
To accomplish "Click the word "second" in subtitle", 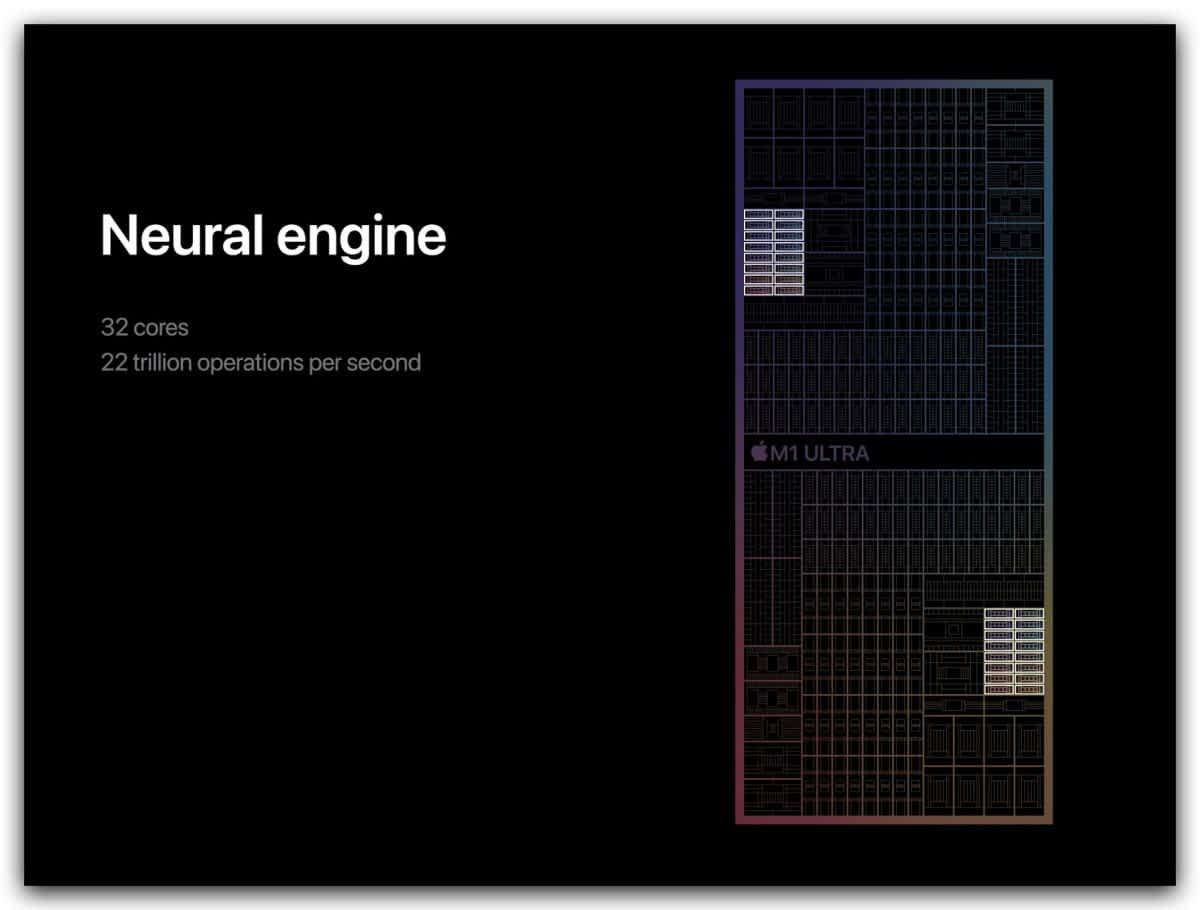I will (383, 362).
